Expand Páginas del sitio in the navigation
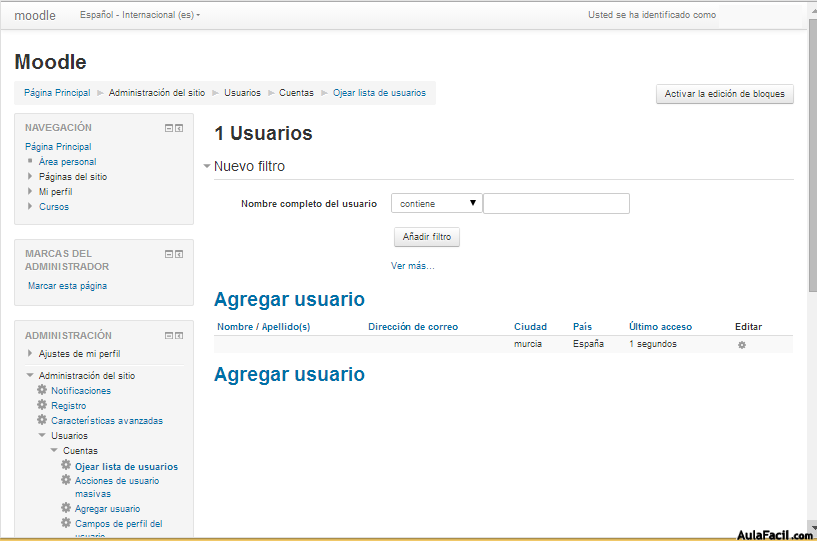The image size is (817, 541). (x=30, y=176)
